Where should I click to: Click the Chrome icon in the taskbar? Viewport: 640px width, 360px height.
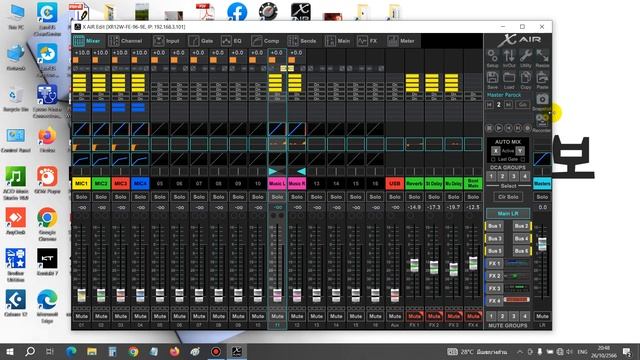[x=133, y=351]
